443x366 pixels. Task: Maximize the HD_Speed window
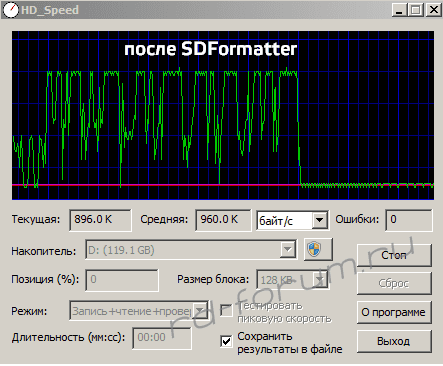click(x=416, y=10)
